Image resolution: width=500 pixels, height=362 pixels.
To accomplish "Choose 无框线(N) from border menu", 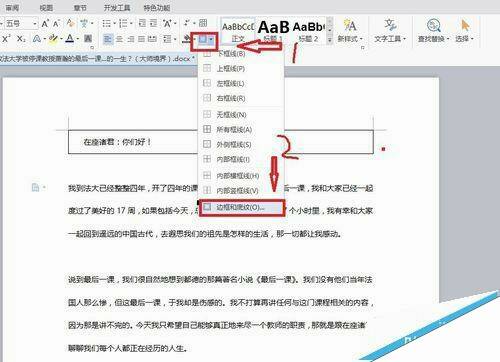I will (x=241, y=115).
